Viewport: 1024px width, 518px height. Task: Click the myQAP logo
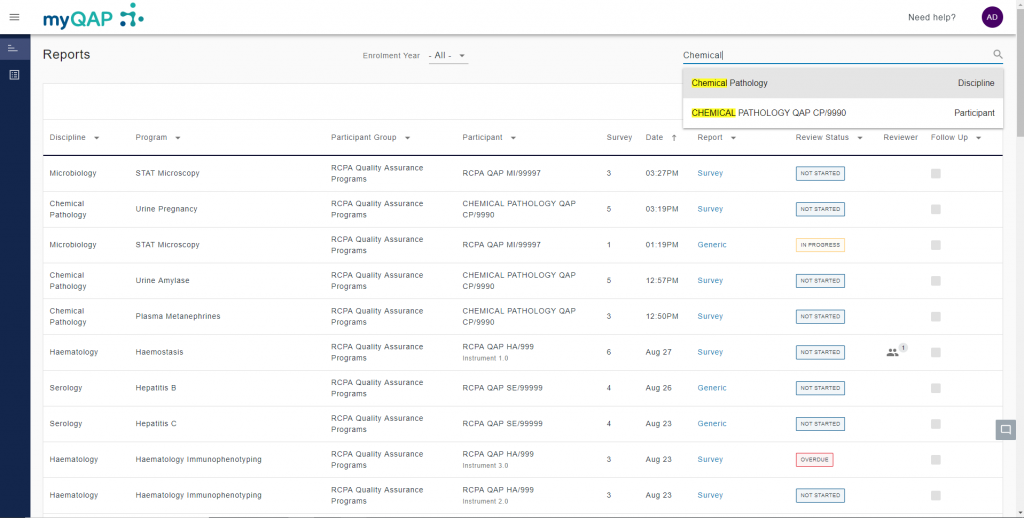[93, 16]
